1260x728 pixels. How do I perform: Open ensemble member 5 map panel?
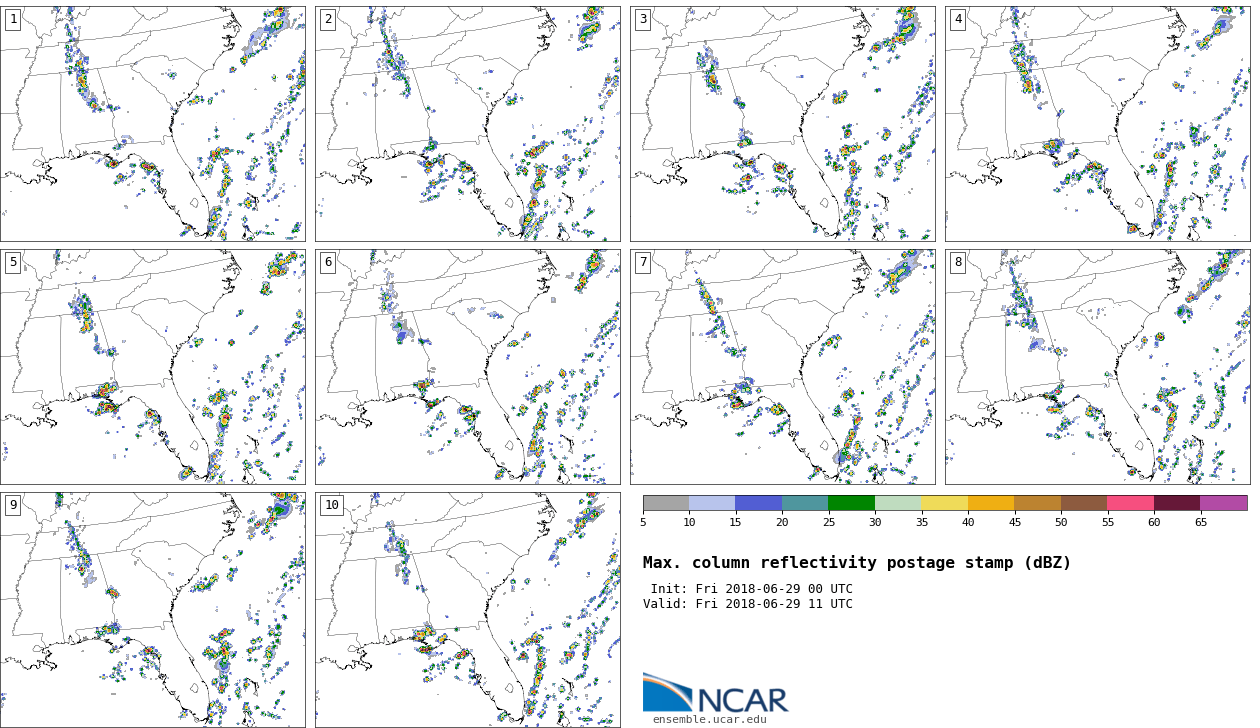click(152, 366)
